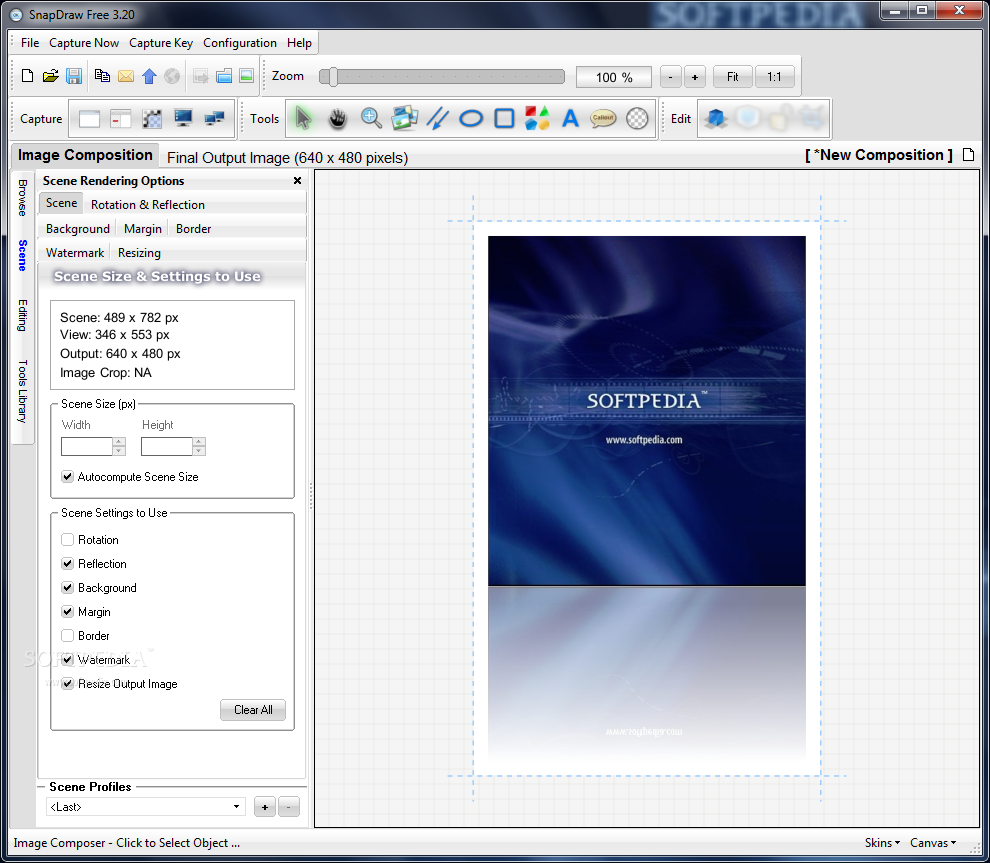Viewport: 990px width, 863px height.
Task: Open the Scene Profiles dropdown
Action: pos(146,807)
